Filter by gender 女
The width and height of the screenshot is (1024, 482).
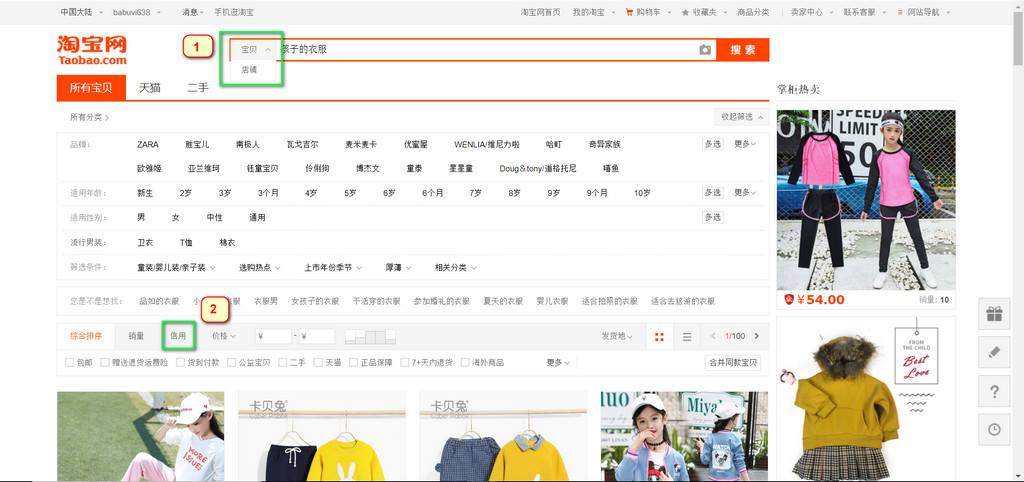click(176, 217)
